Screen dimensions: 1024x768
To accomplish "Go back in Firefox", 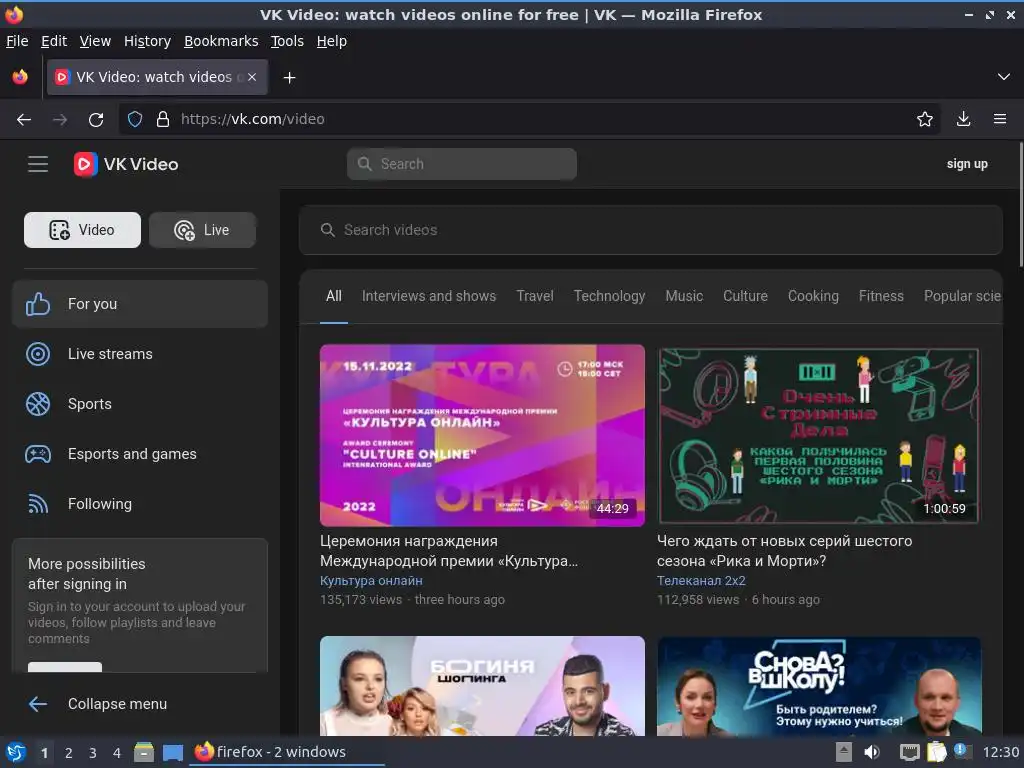I will point(24,119).
